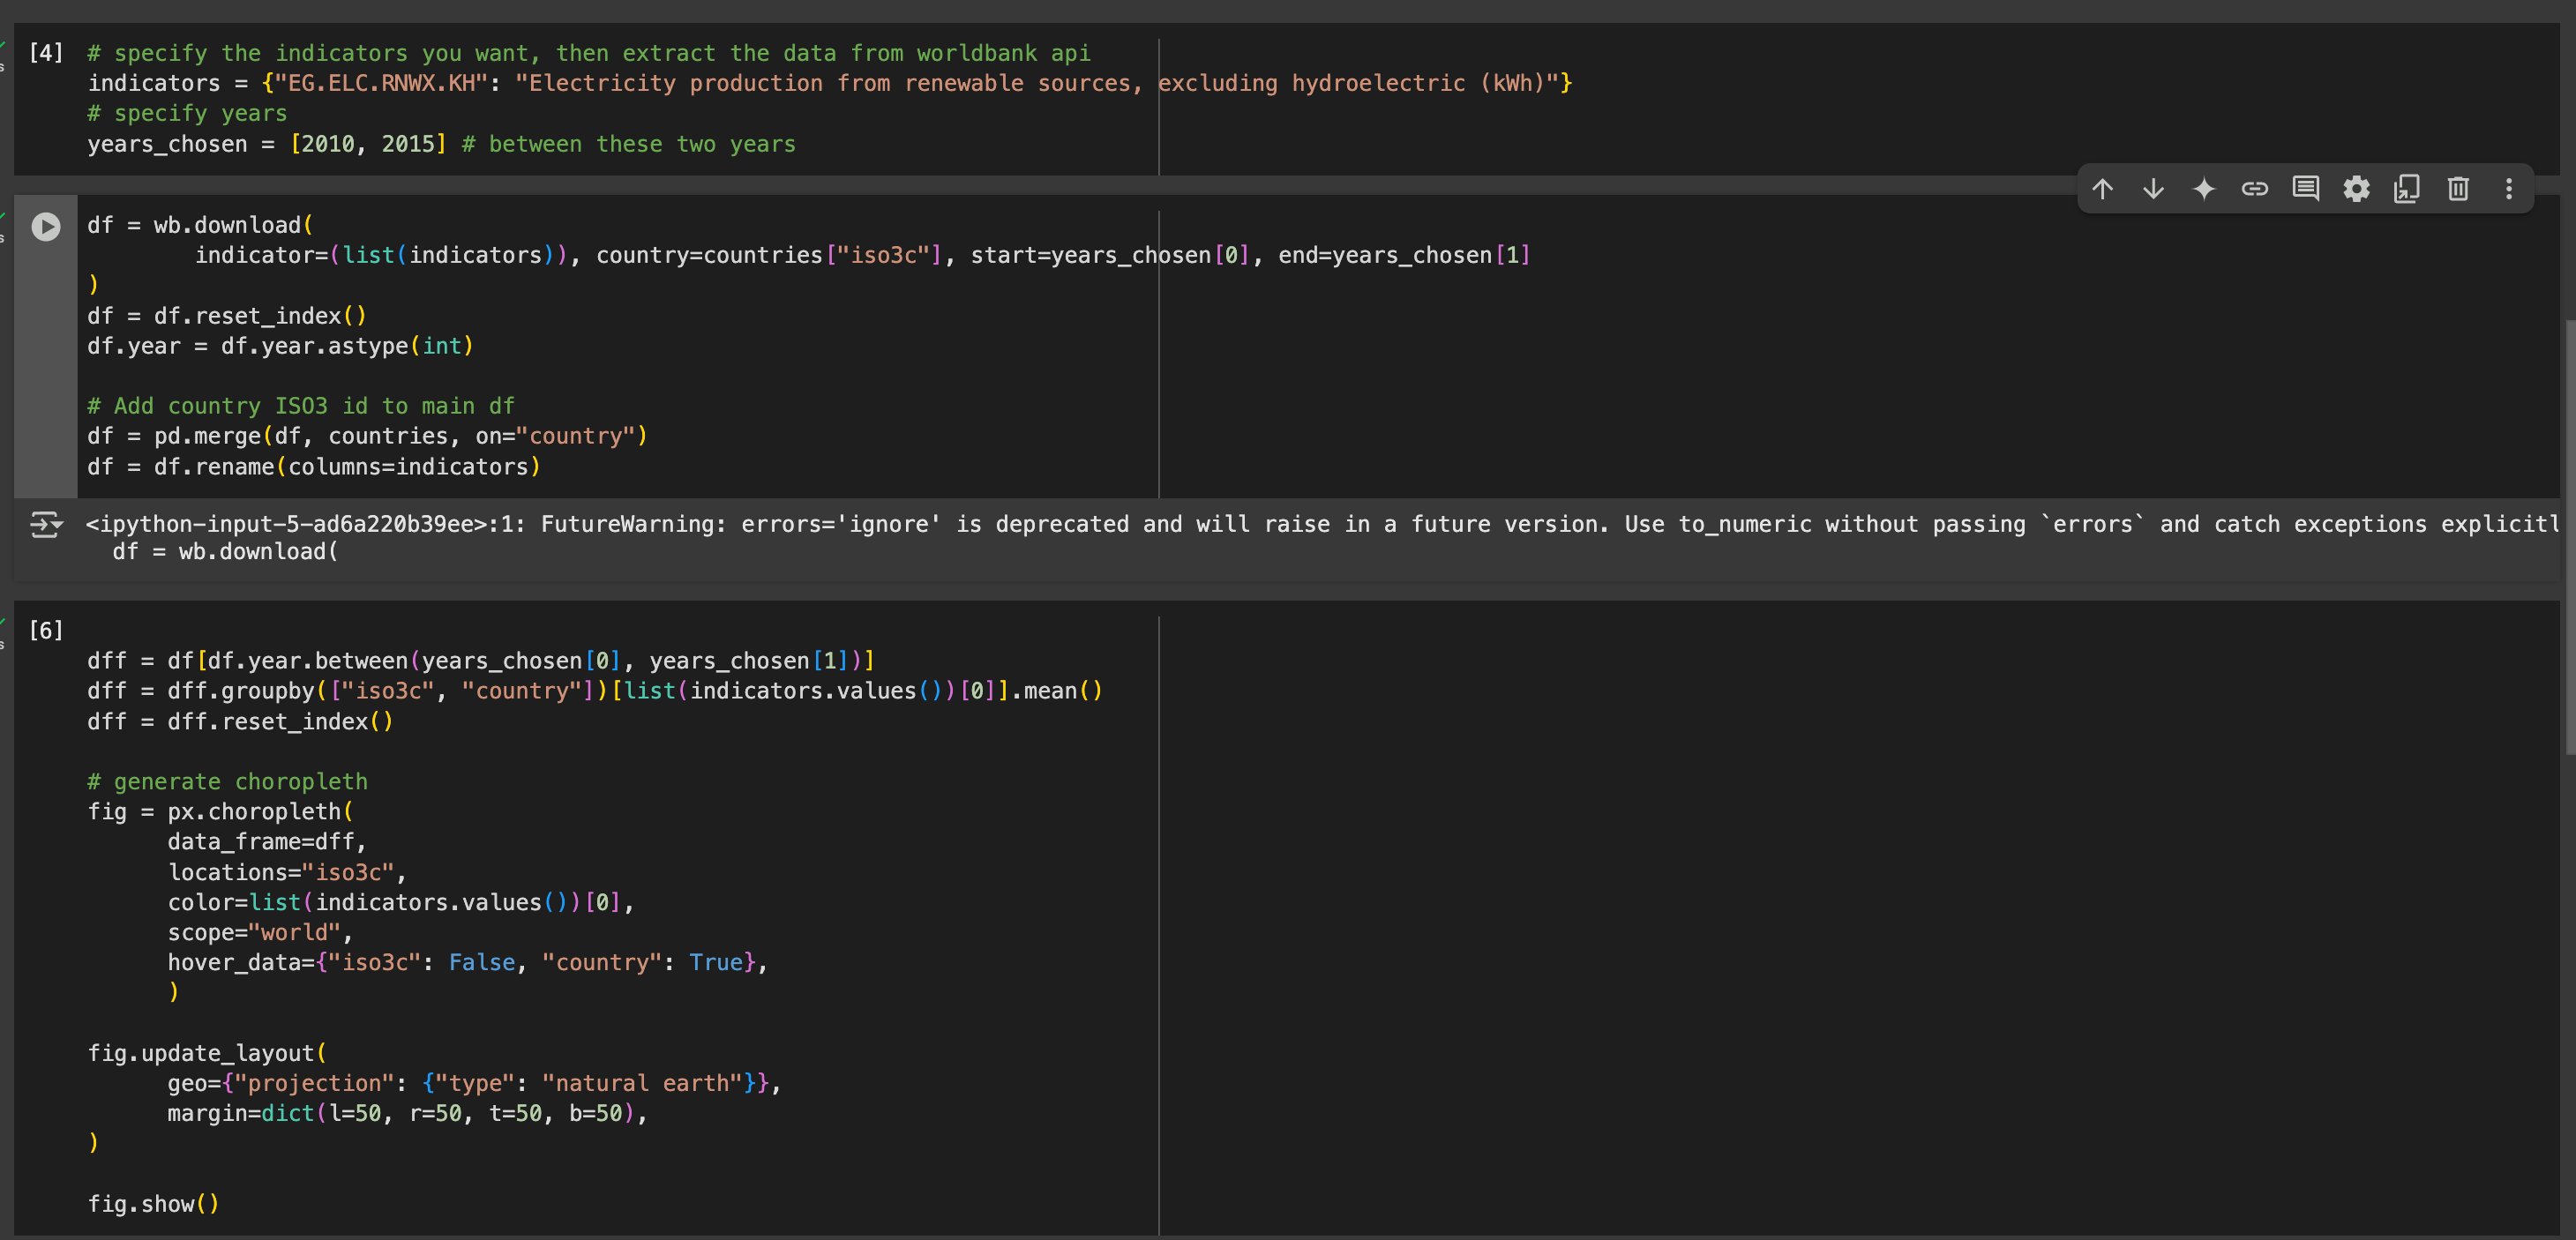Click the 'df.year = df.year.astype(int)' line
Viewport: 2576px width, 1240px height.
280,346
